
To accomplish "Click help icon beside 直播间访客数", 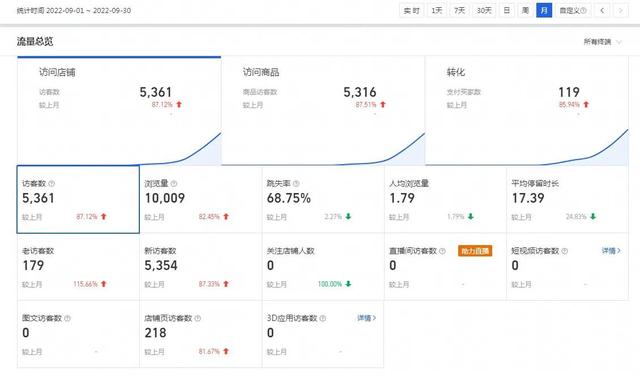I will [442, 251].
